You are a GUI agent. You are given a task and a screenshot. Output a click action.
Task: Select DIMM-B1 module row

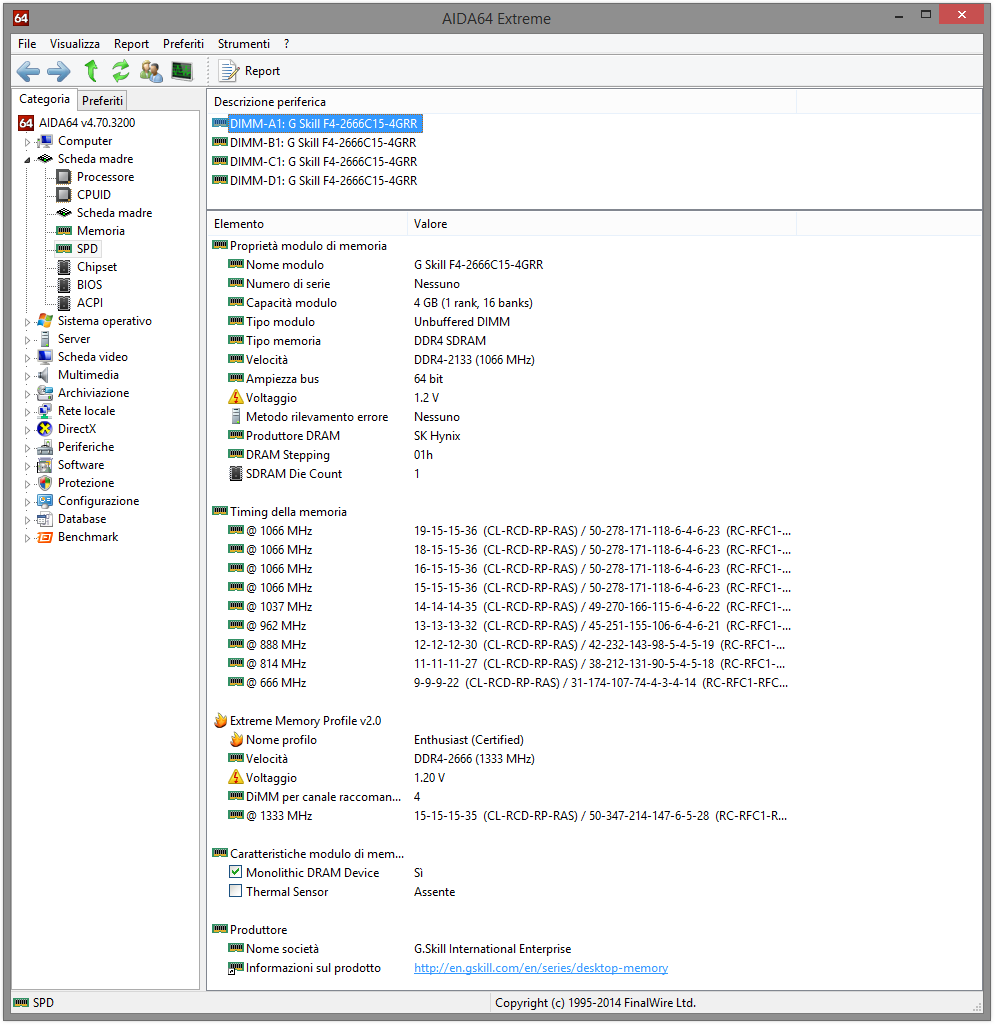coord(315,143)
